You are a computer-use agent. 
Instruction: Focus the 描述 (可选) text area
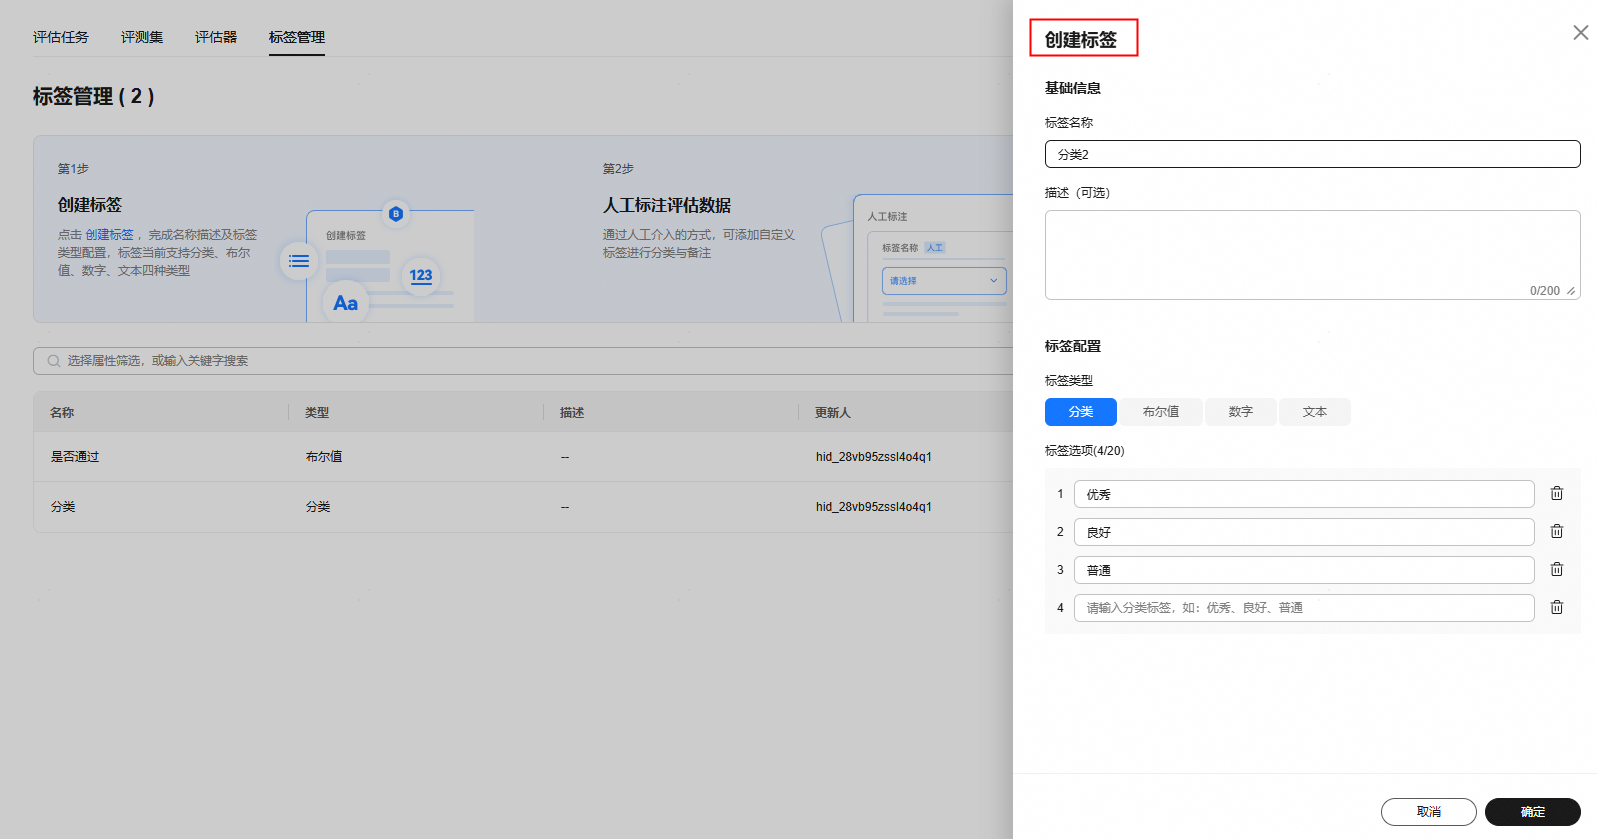(x=1313, y=255)
